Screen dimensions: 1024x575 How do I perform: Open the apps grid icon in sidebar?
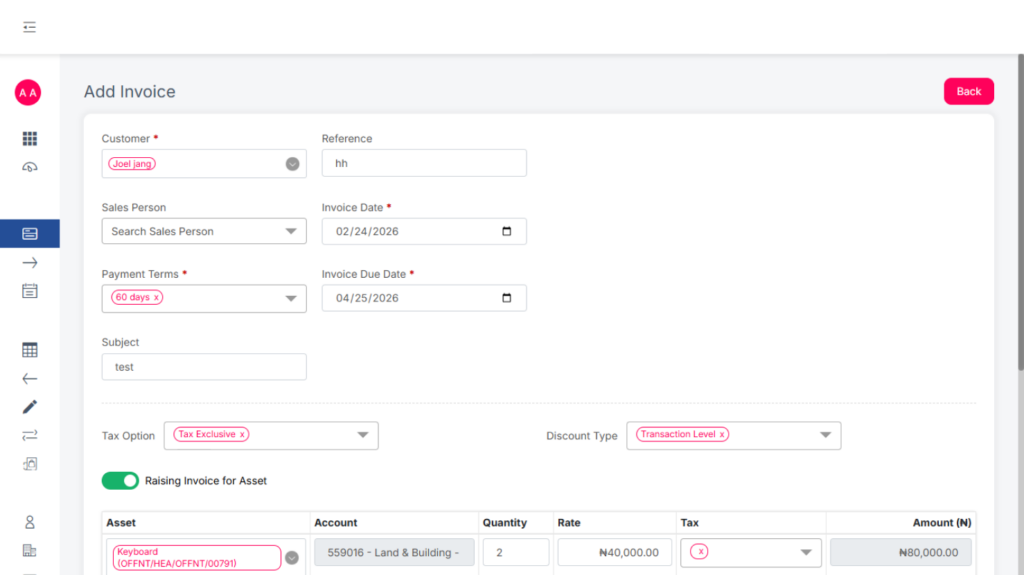pyautogui.click(x=29, y=139)
